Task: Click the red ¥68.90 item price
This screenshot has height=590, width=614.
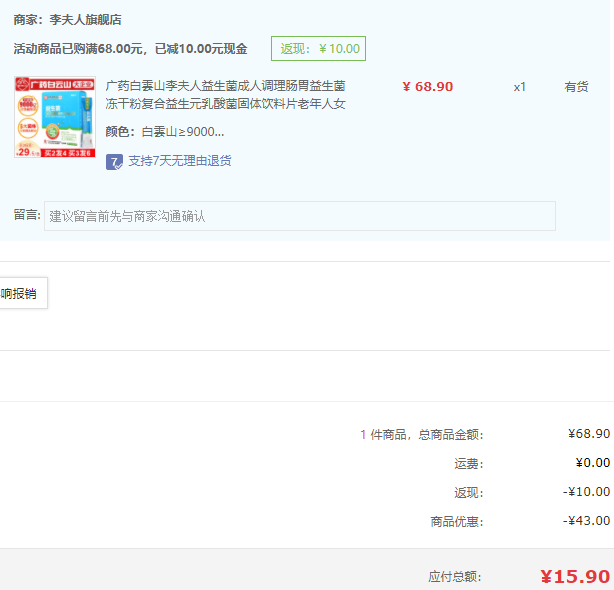Action: 427,87
